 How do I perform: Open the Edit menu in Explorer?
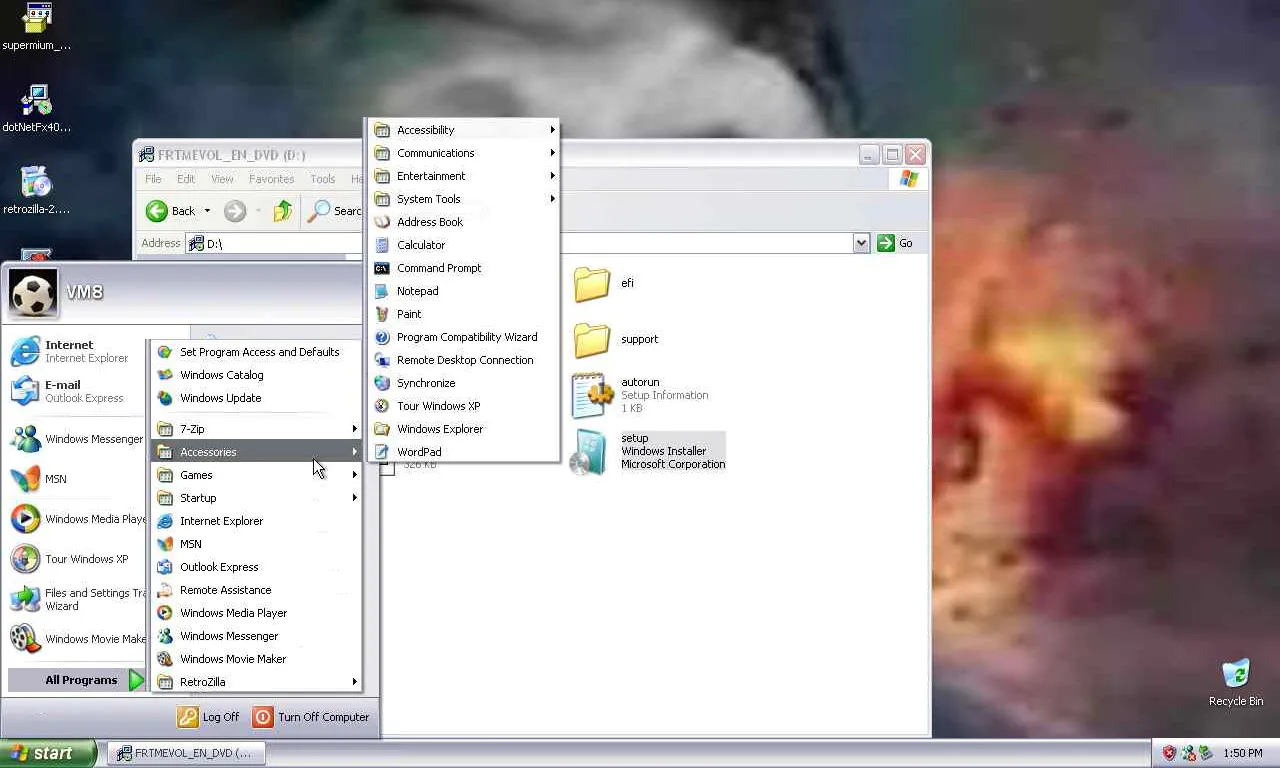point(186,179)
